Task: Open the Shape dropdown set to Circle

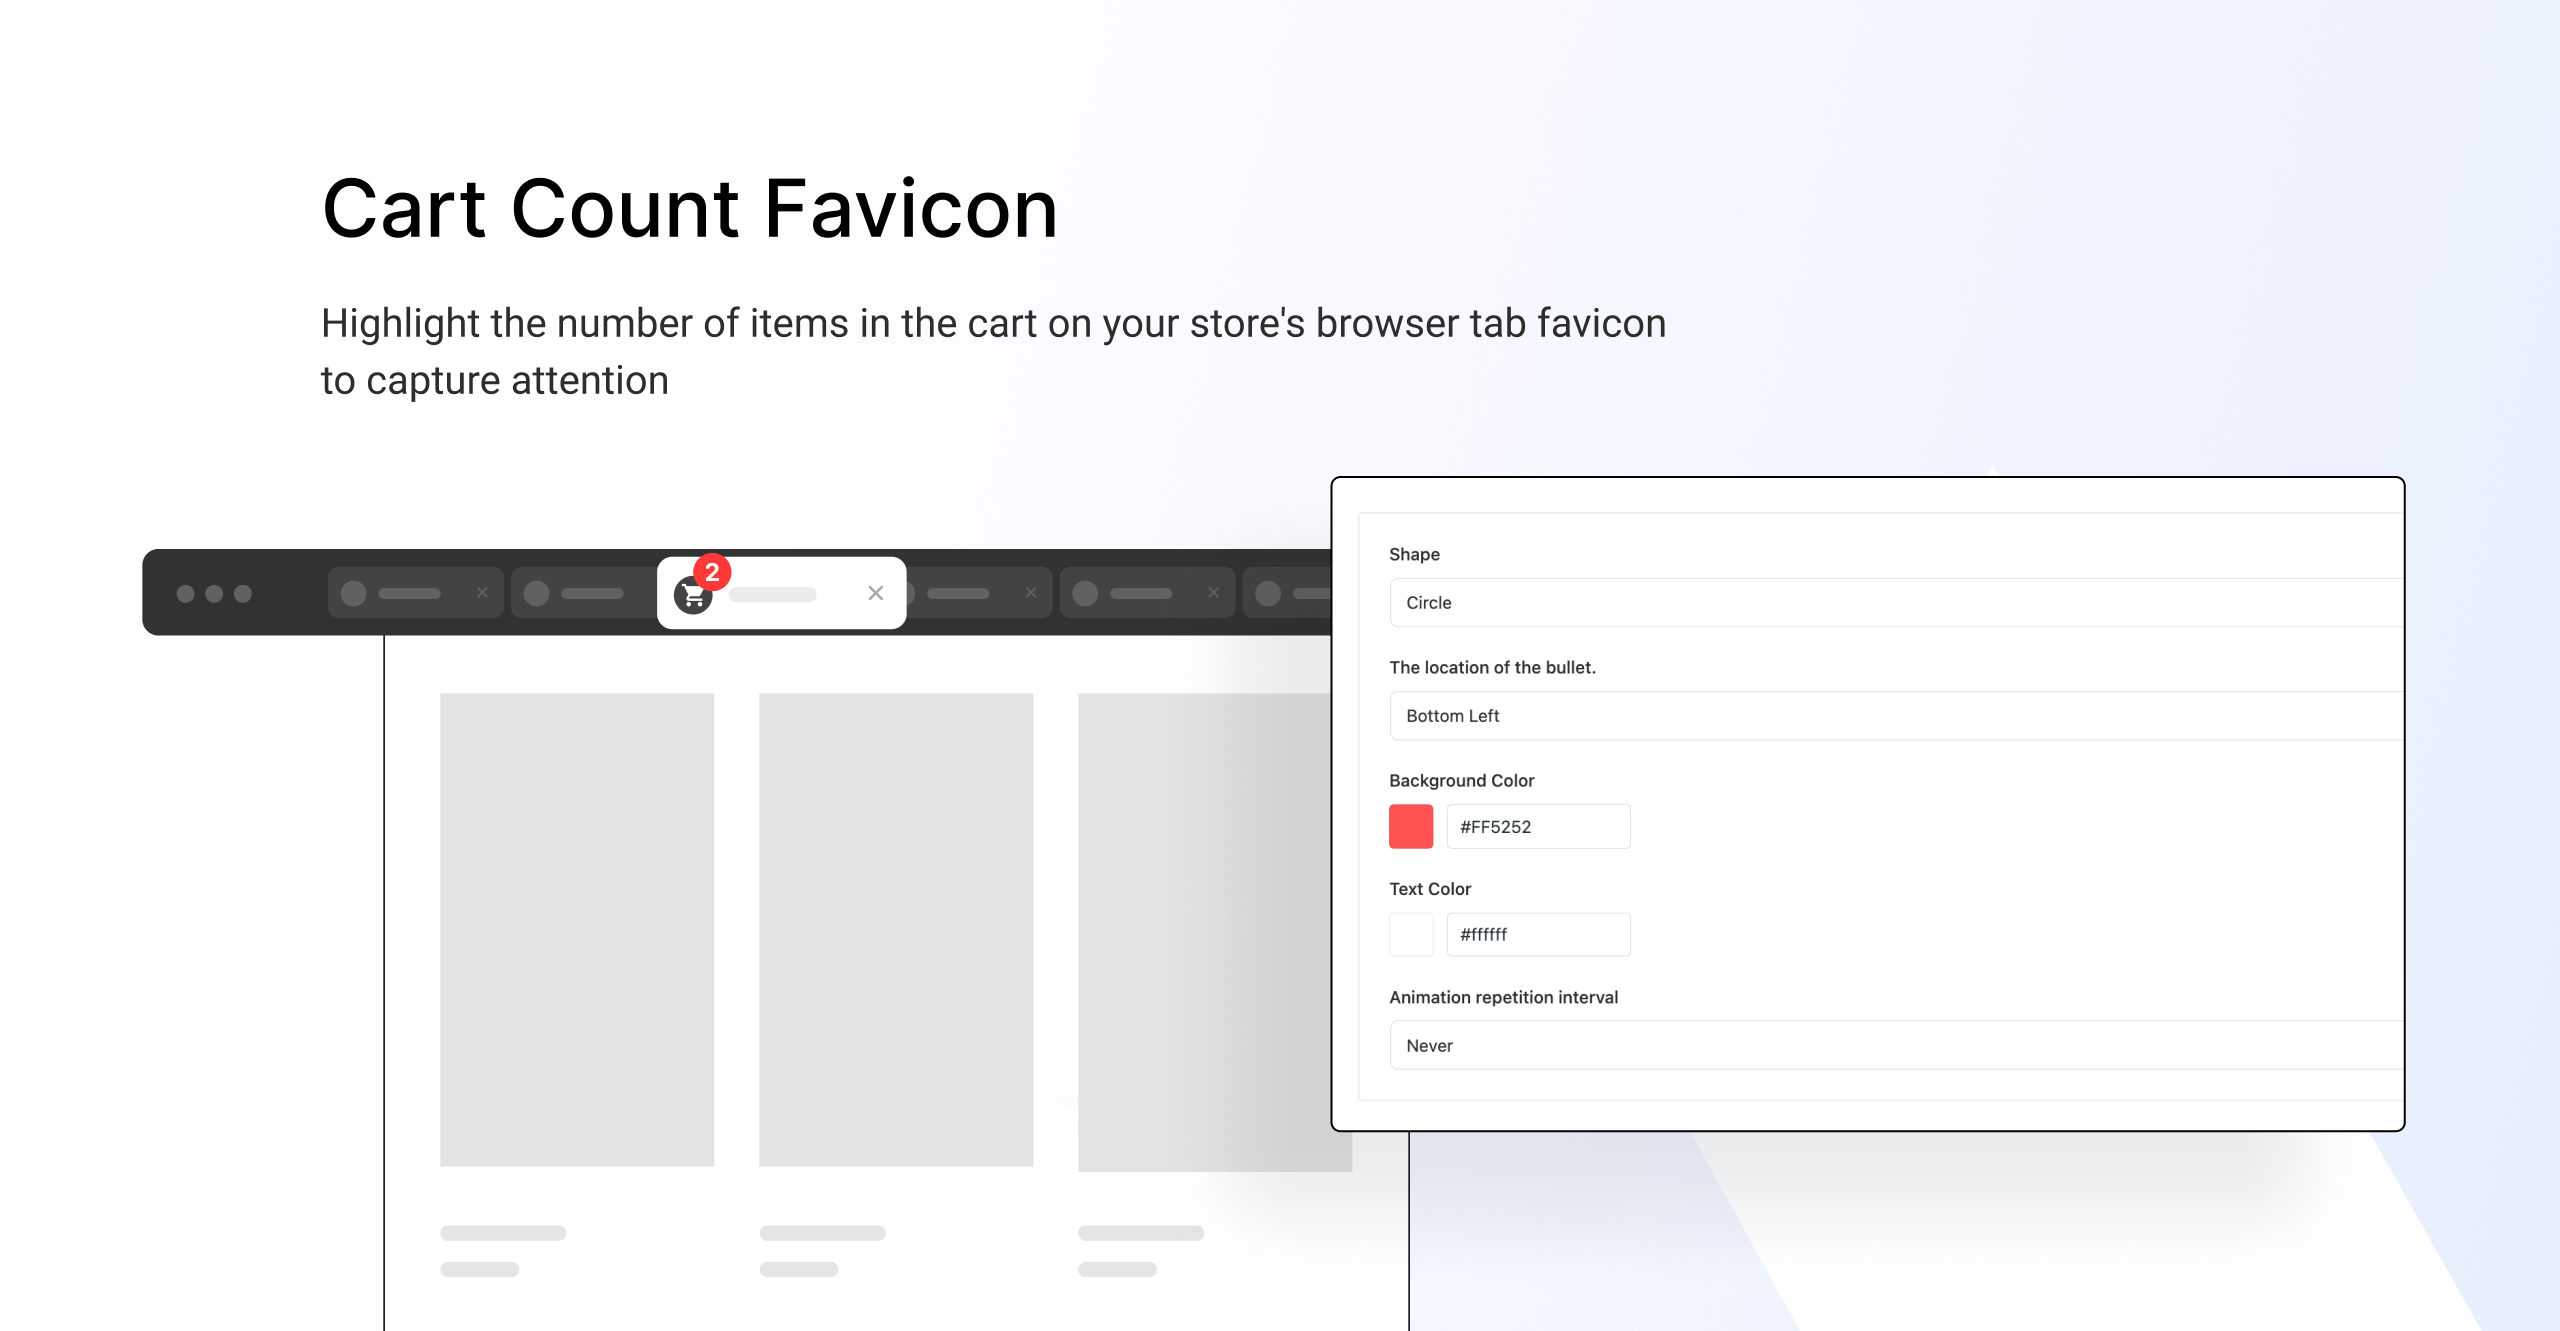Action: 1896,603
